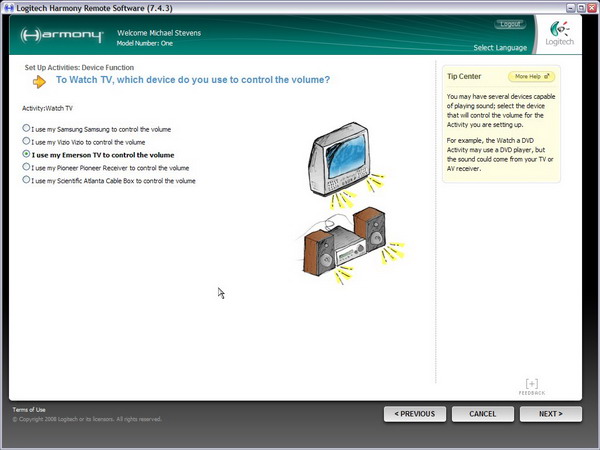Click the Harmony app icon in title bar
The height and width of the screenshot is (450, 600).
[x=8, y=8]
